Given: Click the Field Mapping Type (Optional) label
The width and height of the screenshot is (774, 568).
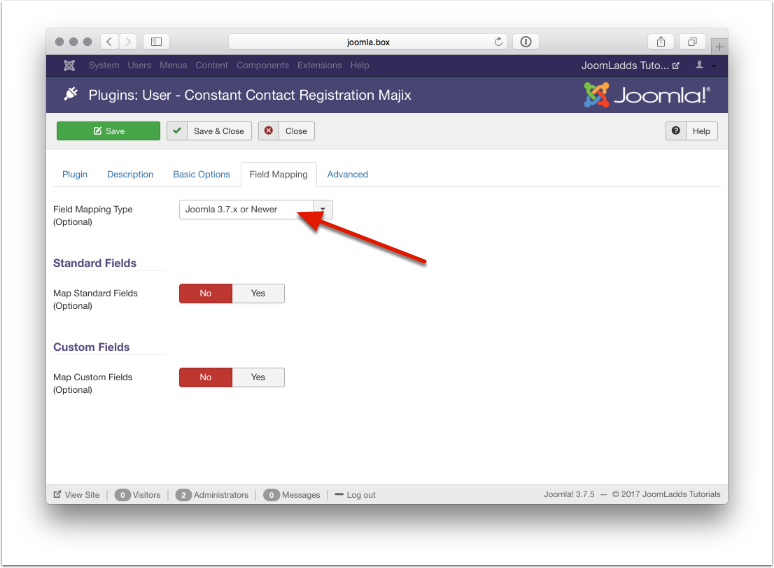Looking at the screenshot, I should pos(93,215).
